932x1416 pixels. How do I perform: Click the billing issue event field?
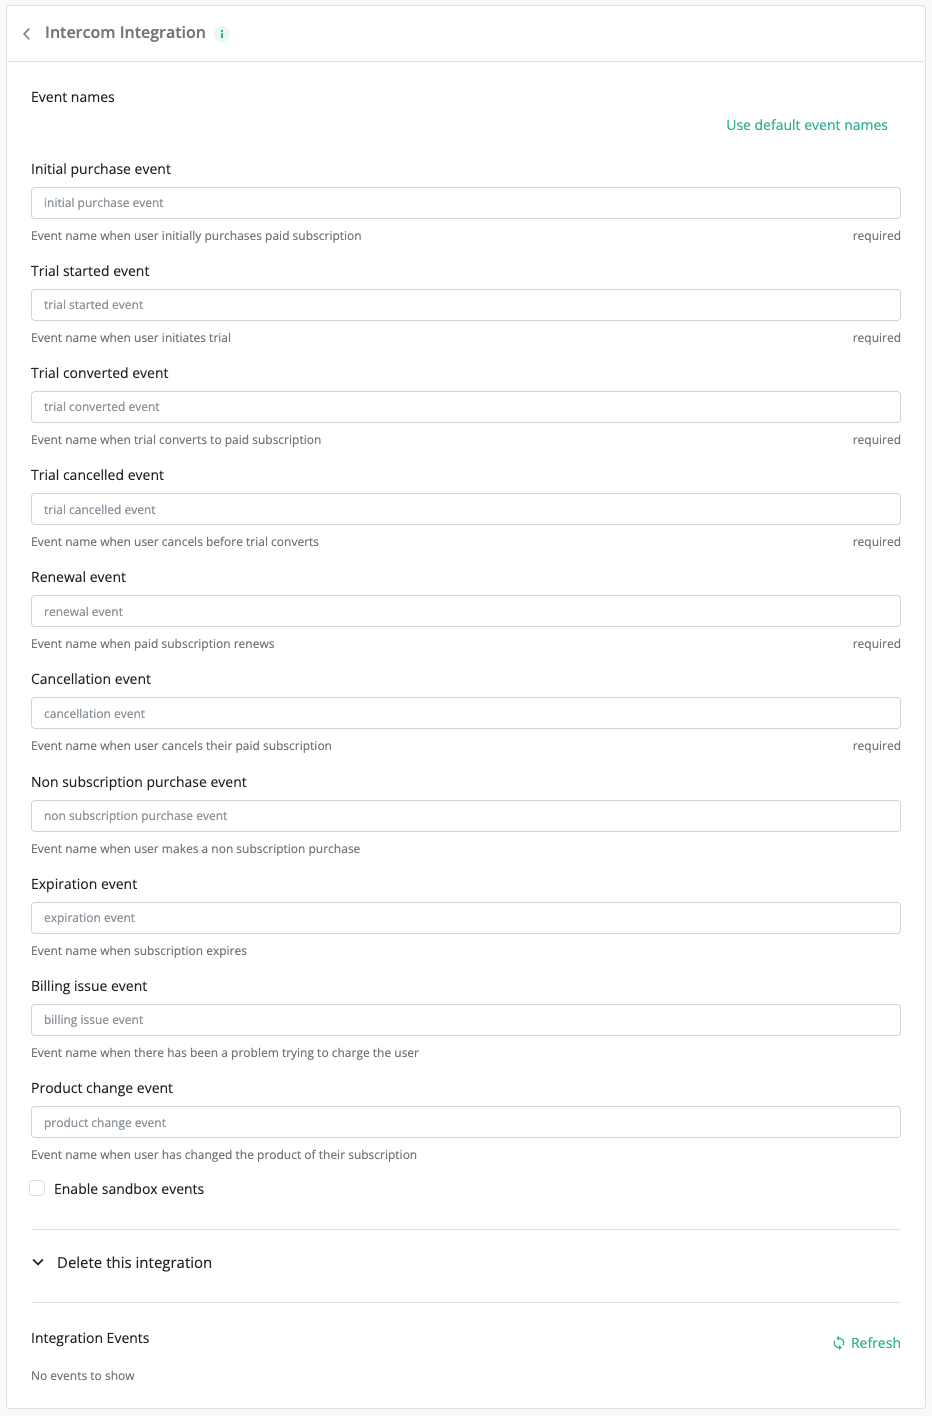click(x=466, y=1020)
